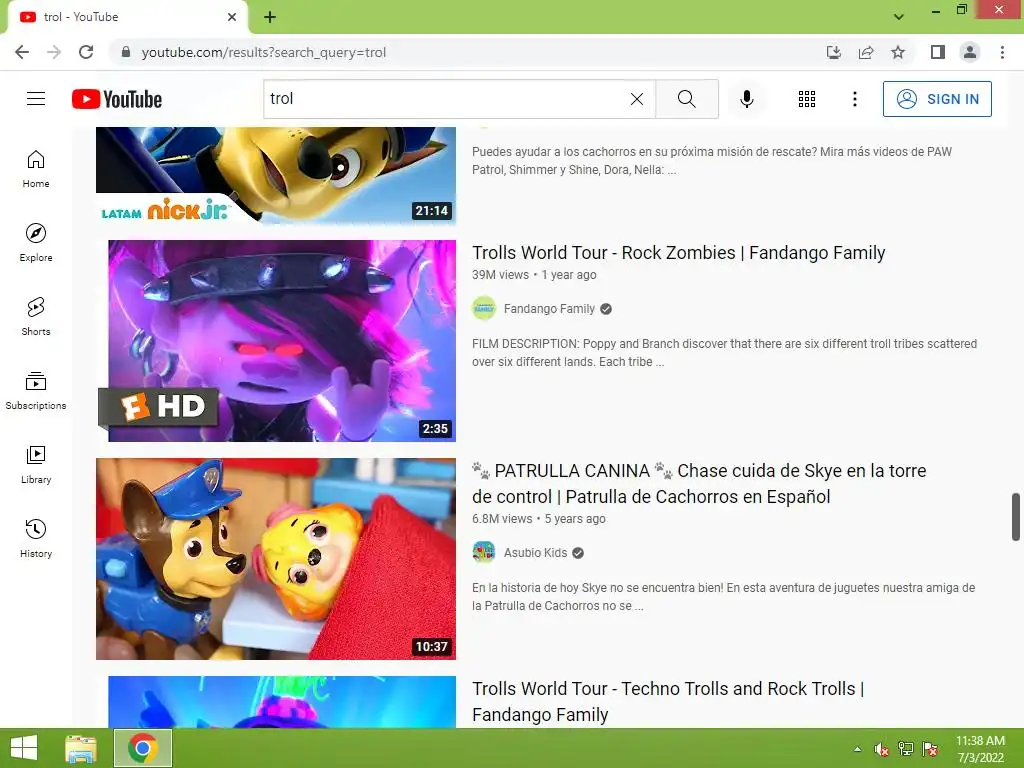
Task: Click the Asubio Kids channel avatar
Action: pos(484,552)
